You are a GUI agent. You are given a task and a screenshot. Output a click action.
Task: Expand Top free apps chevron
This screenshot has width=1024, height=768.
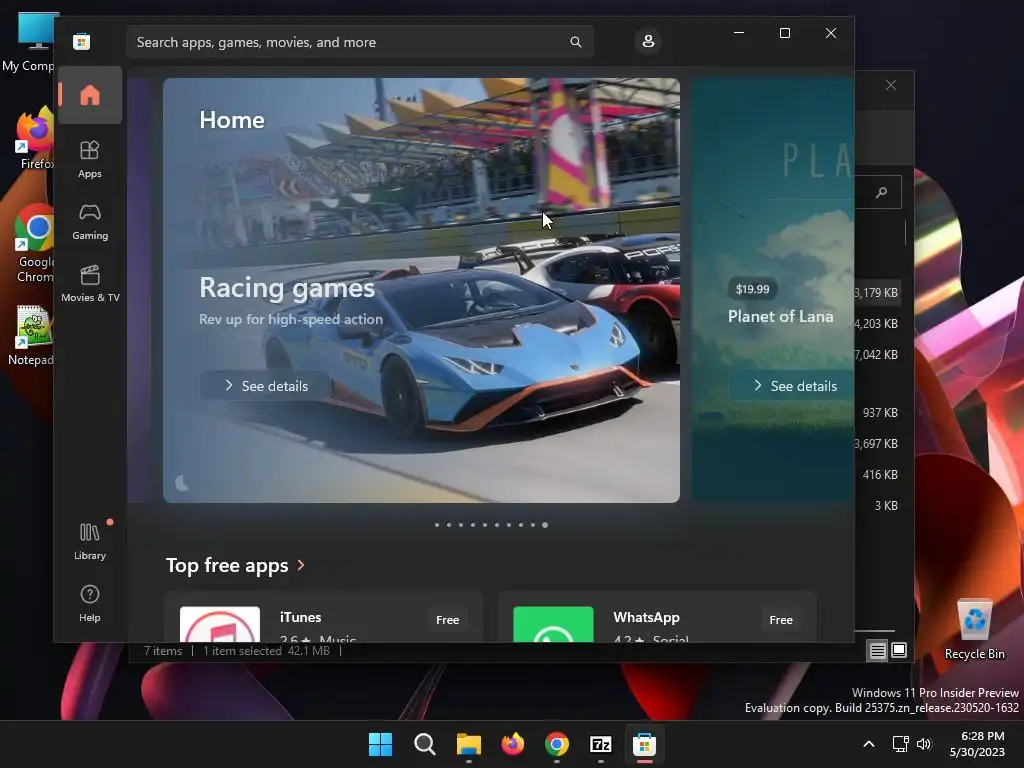[301, 565]
